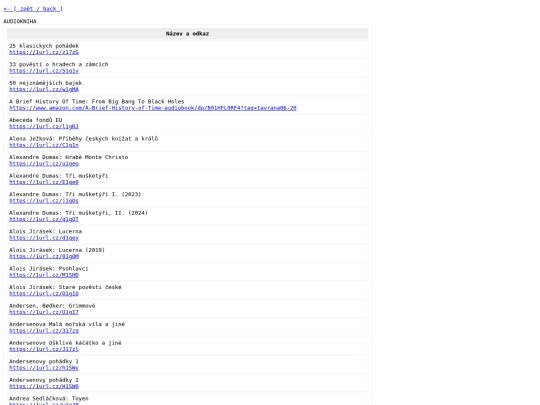Click the 'AUDIOKNIHA' heading text

click(20, 21)
